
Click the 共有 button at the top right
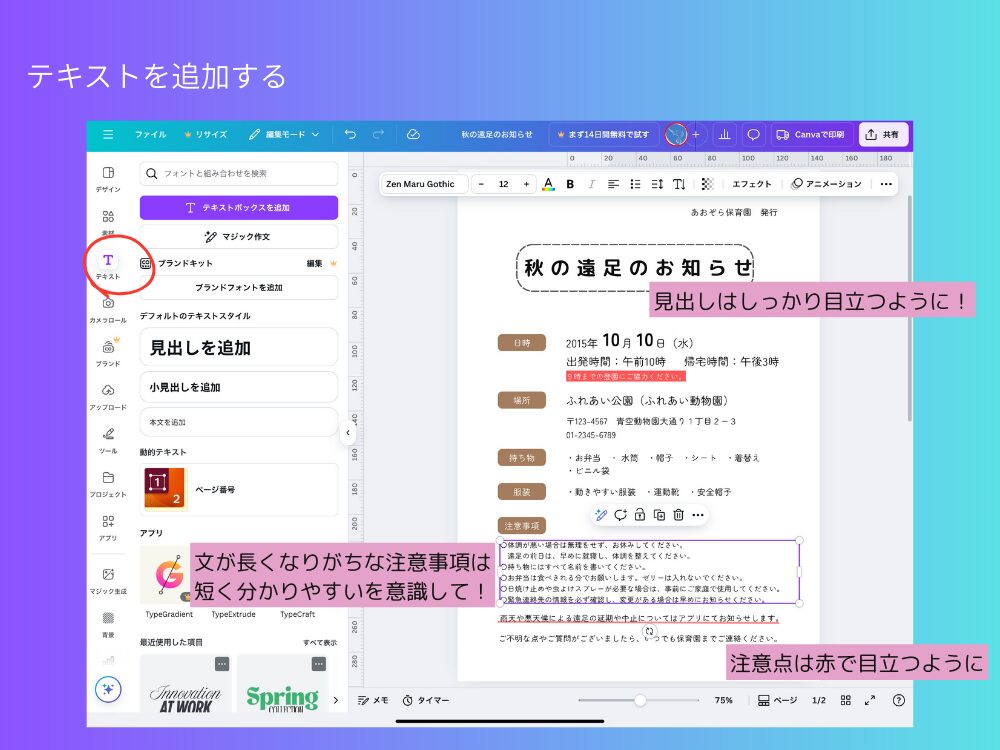[884, 134]
